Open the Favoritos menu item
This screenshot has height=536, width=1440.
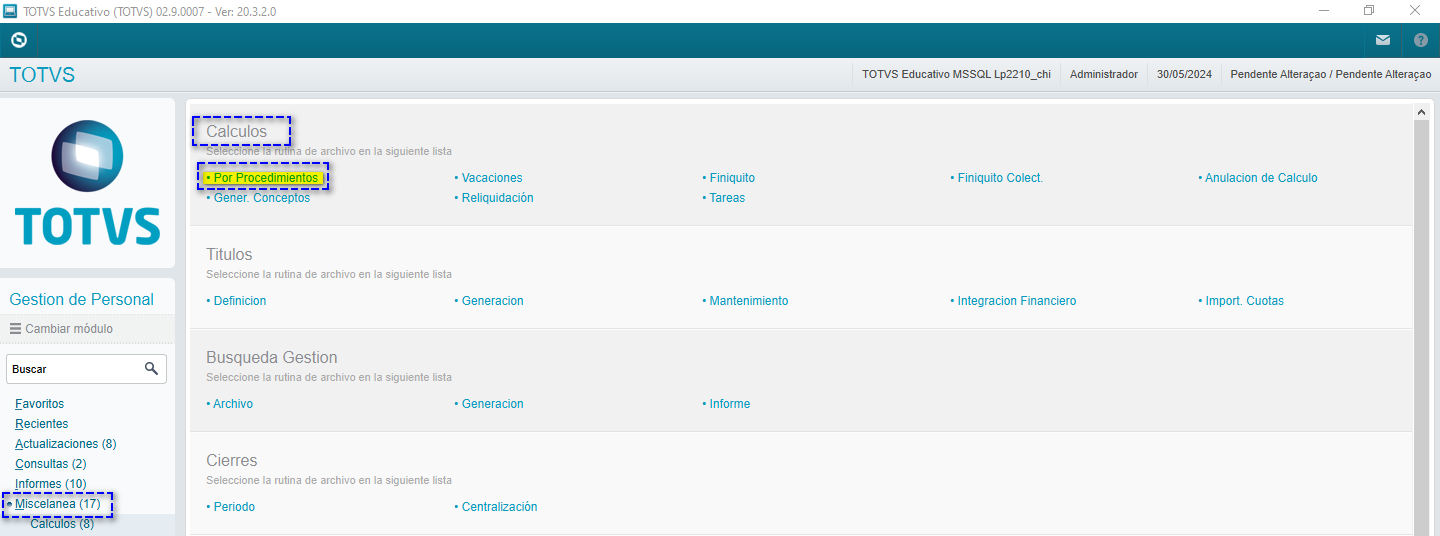point(39,404)
